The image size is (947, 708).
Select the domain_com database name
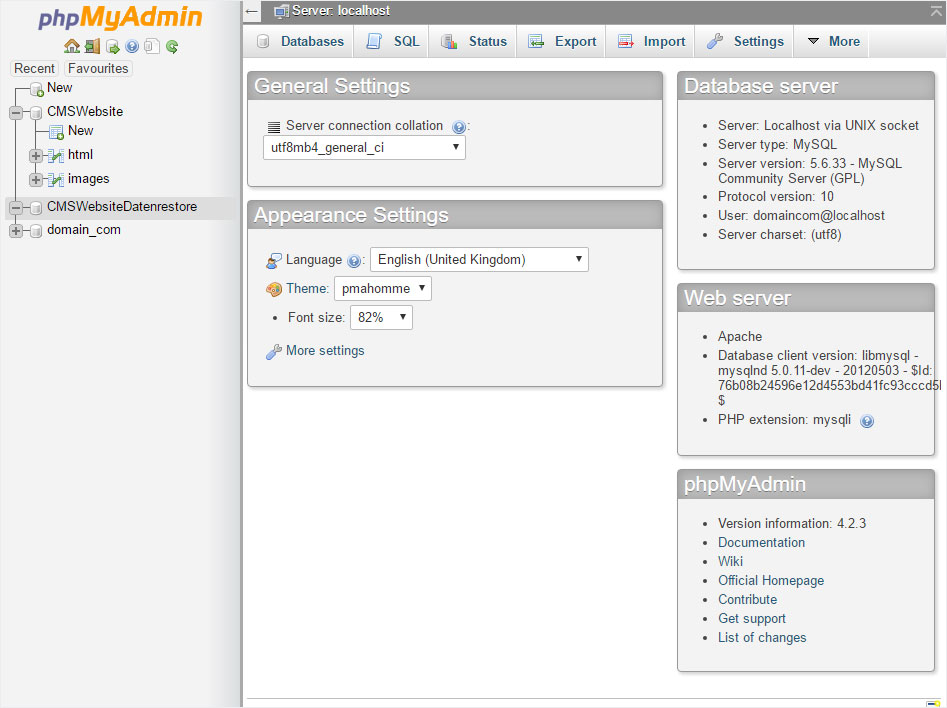tap(84, 230)
